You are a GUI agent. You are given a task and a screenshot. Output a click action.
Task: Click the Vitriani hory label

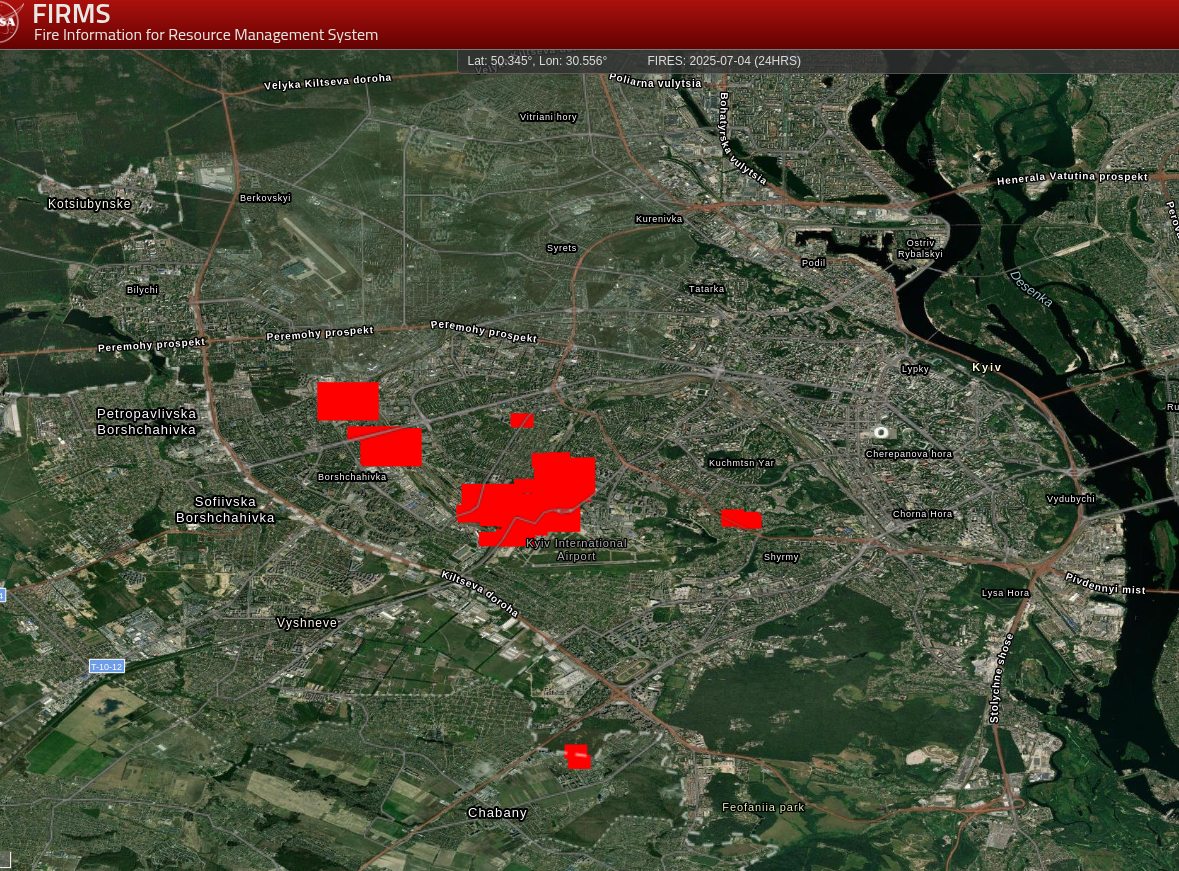pyautogui.click(x=548, y=117)
